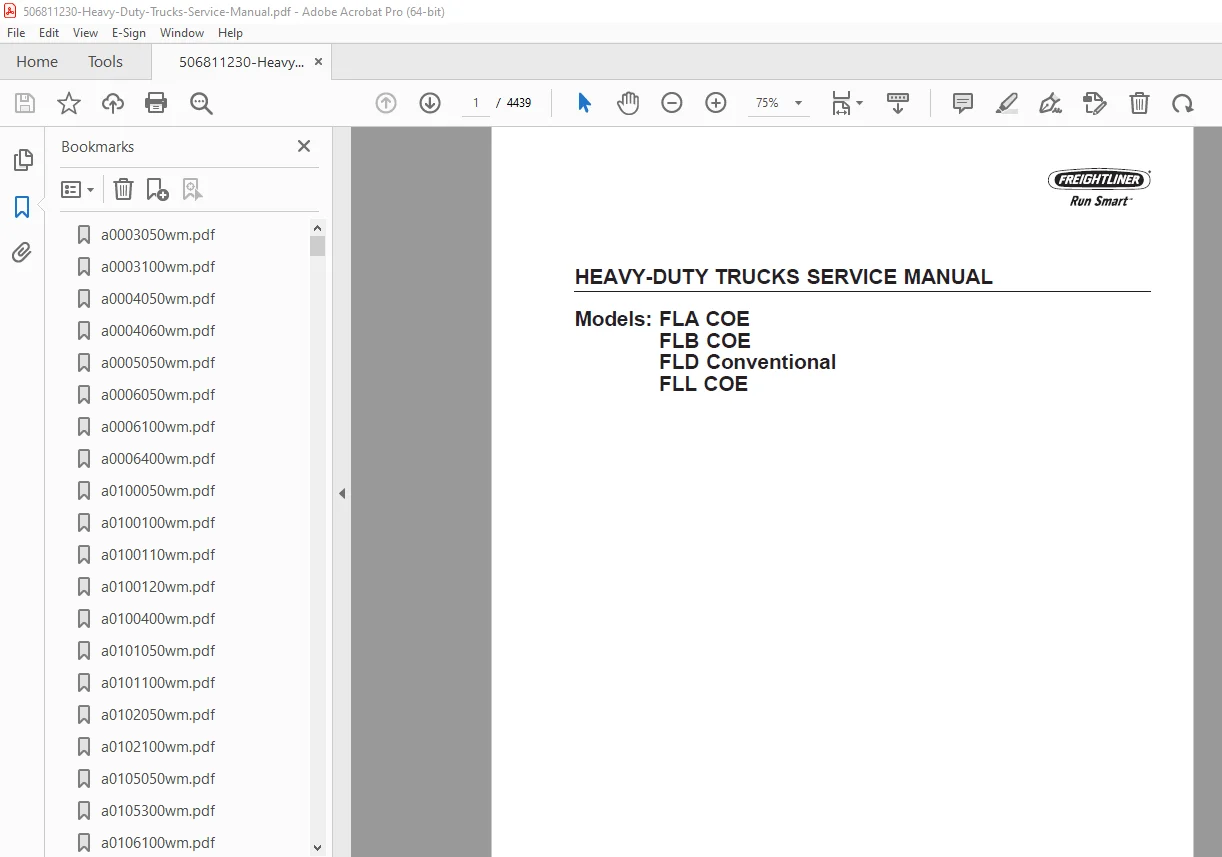Add a sticky note comment
The height and width of the screenshot is (857, 1222).
click(963, 103)
